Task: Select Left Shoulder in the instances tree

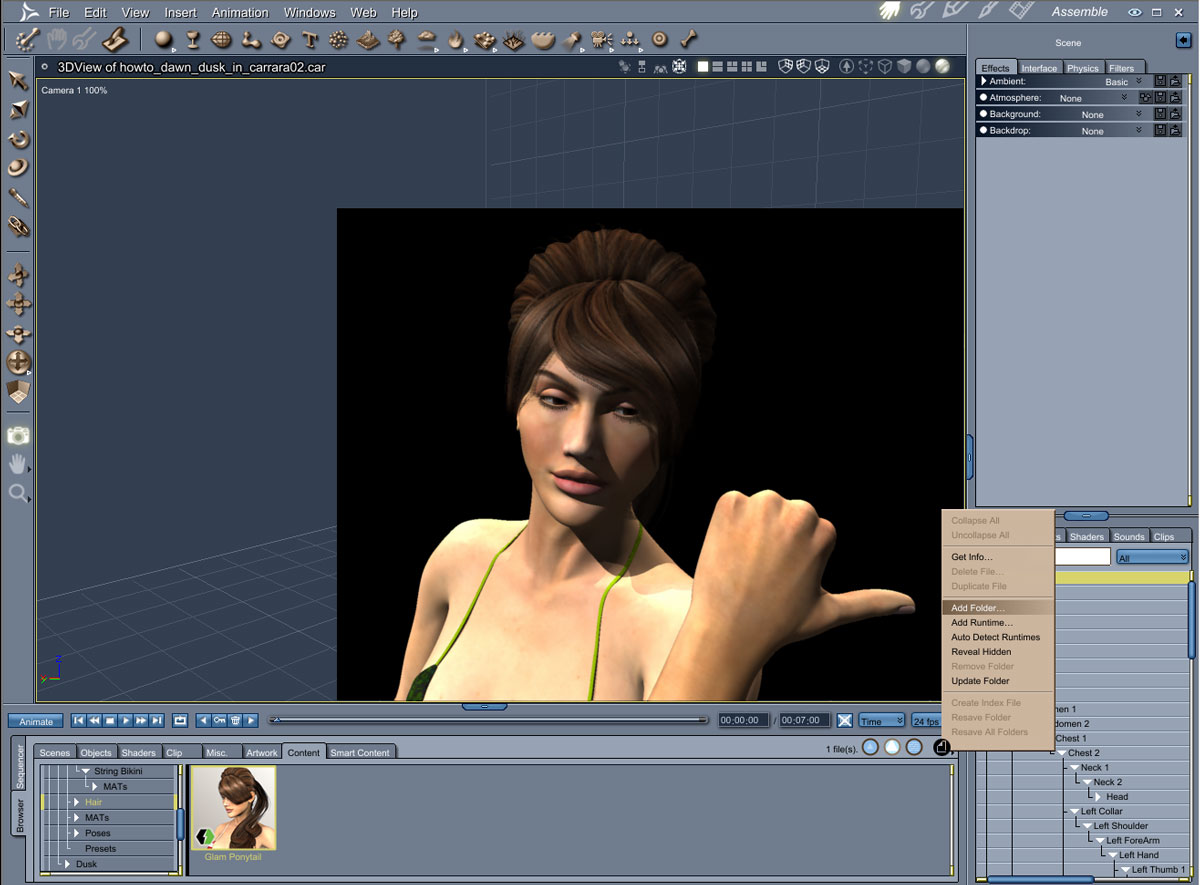Action: tap(1120, 826)
